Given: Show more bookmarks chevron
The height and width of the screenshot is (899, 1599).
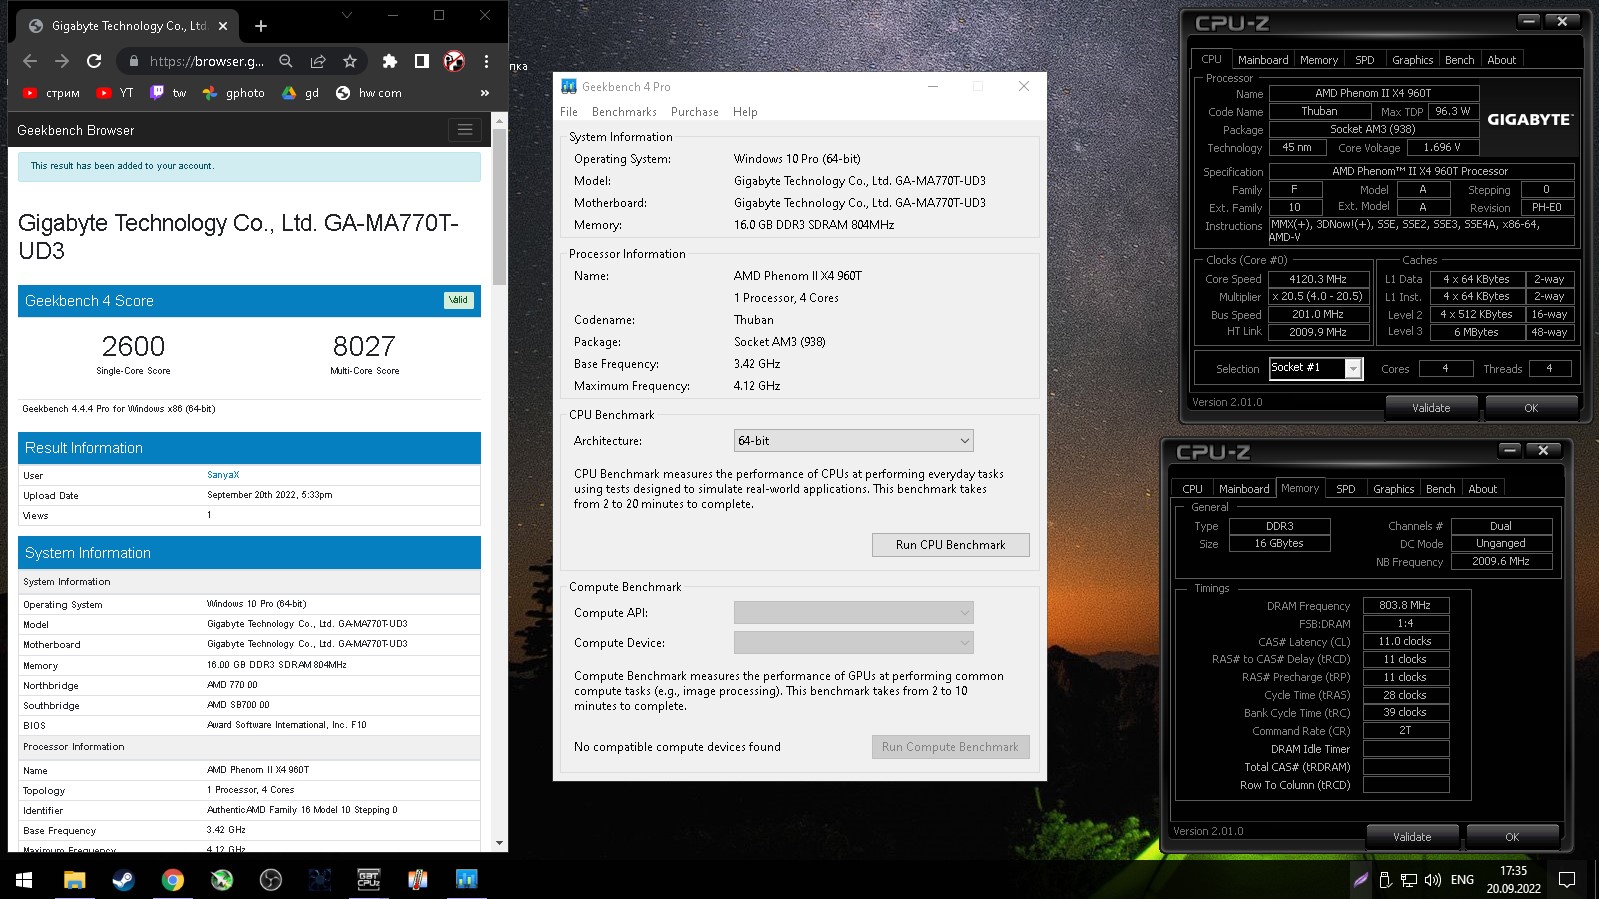Looking at the screenshot, I should click(485, 93).
